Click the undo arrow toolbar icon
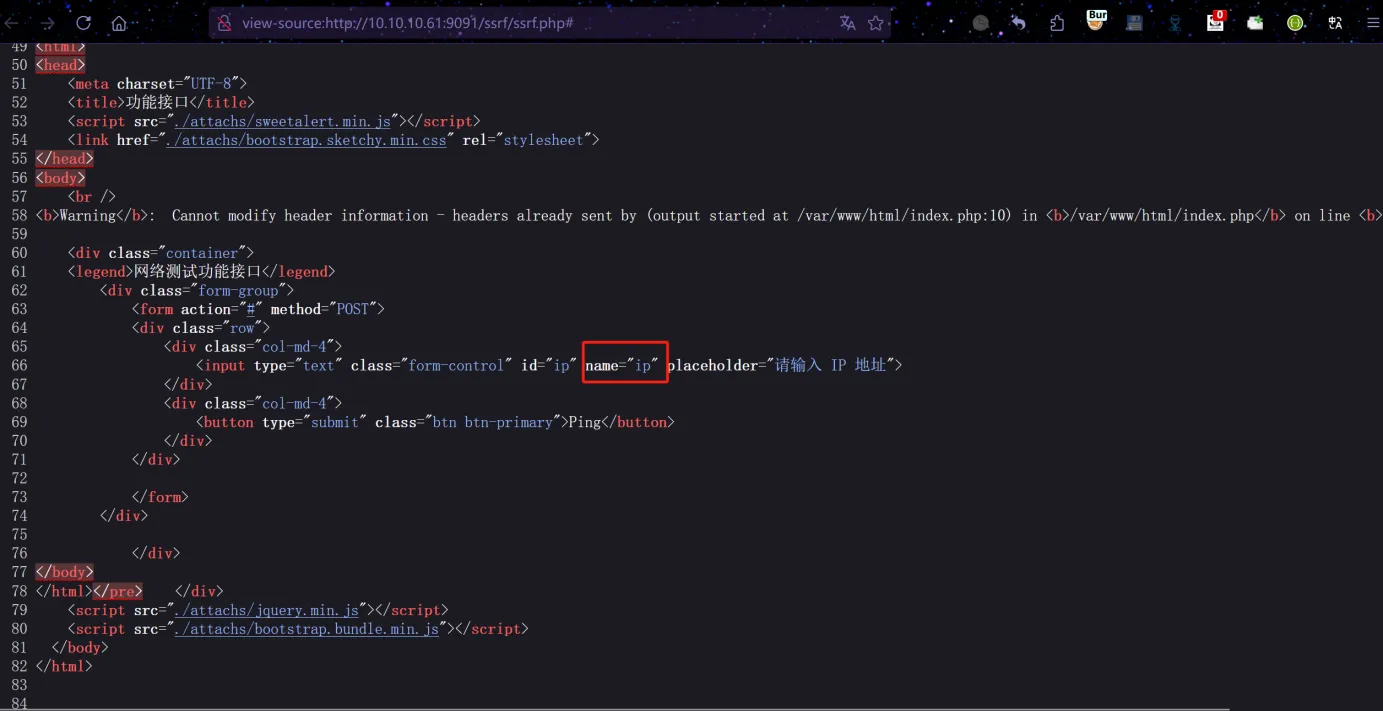Viewport: 1383px width, 711px height. [x=1018, y=23]
